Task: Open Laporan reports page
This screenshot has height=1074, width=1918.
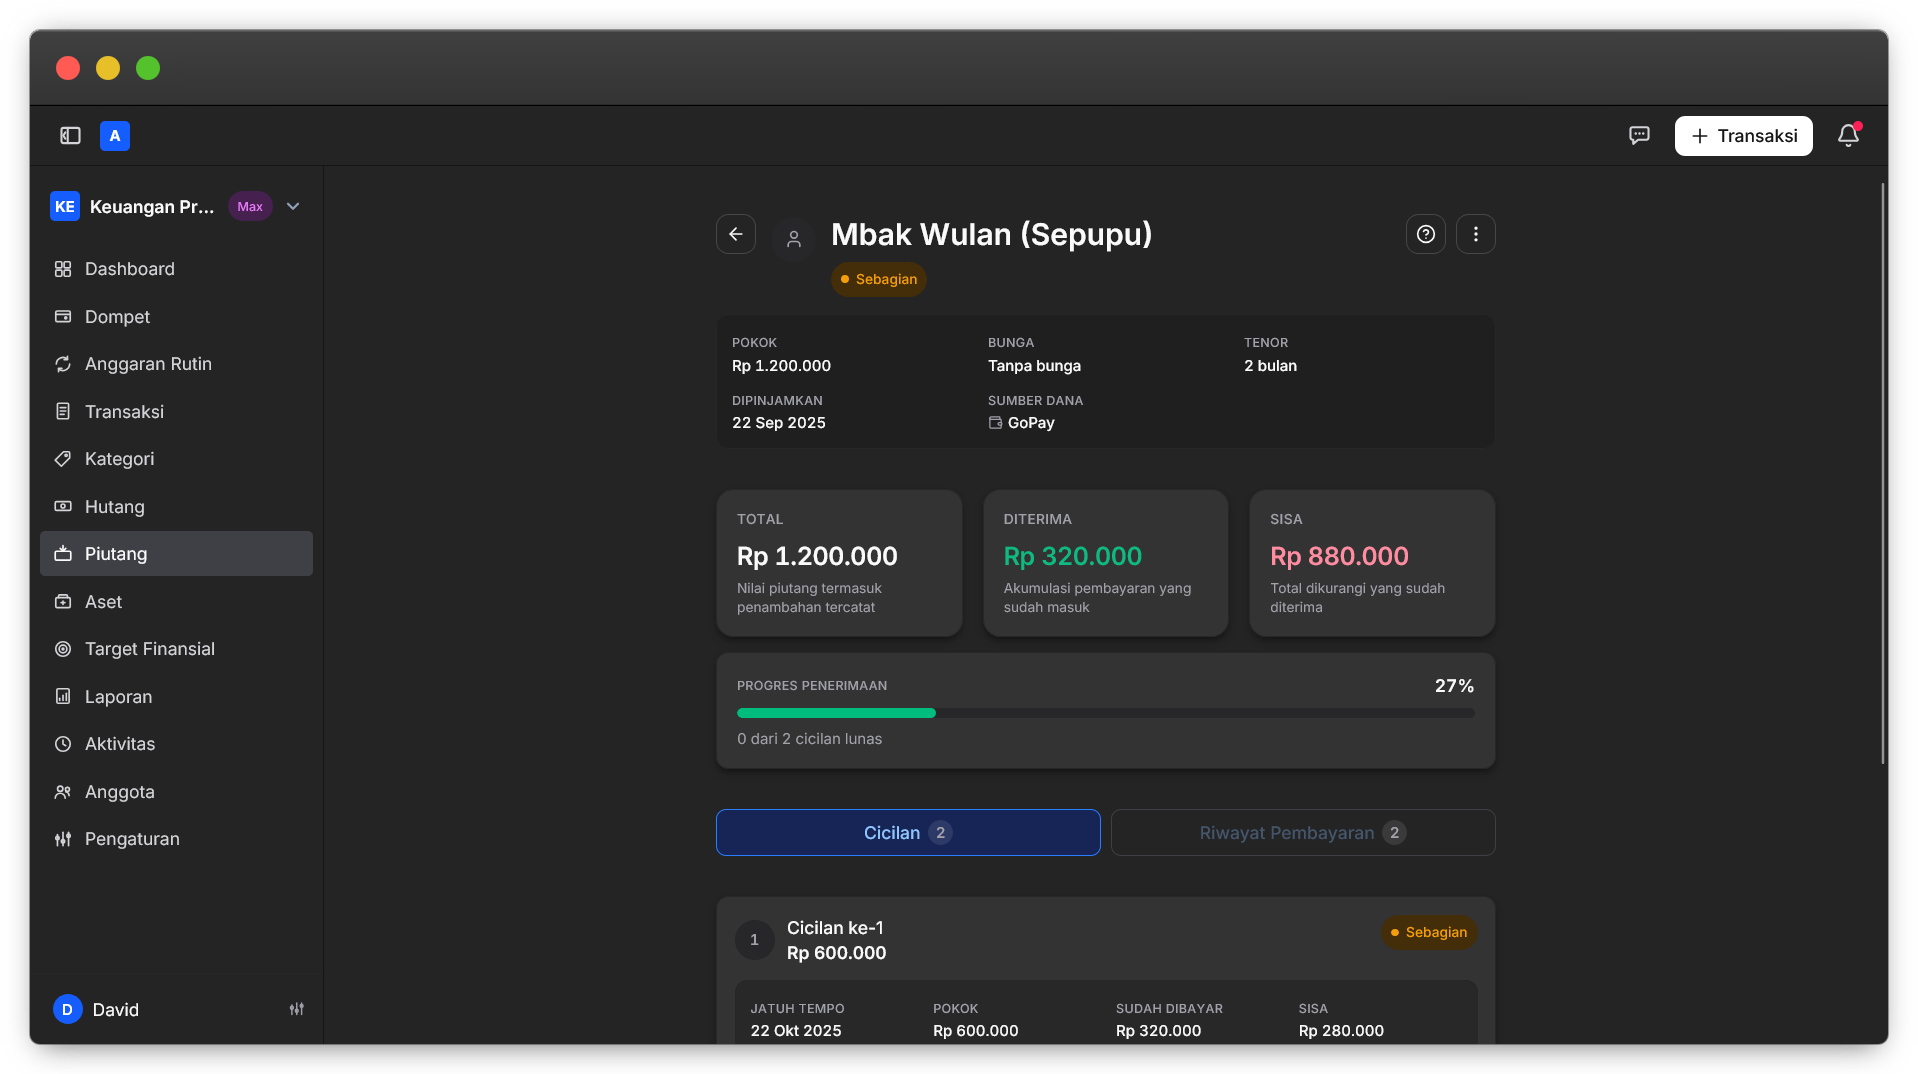Action: click(176, 697)
